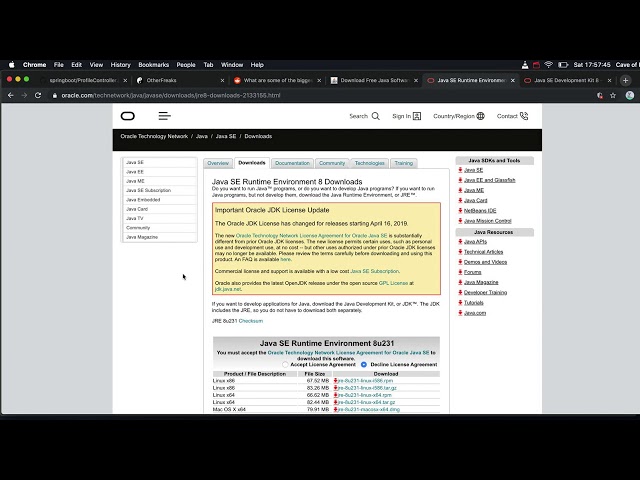Reload the page with refresh icon
This screenshot has width=640, height=480.
click(38, 96)
